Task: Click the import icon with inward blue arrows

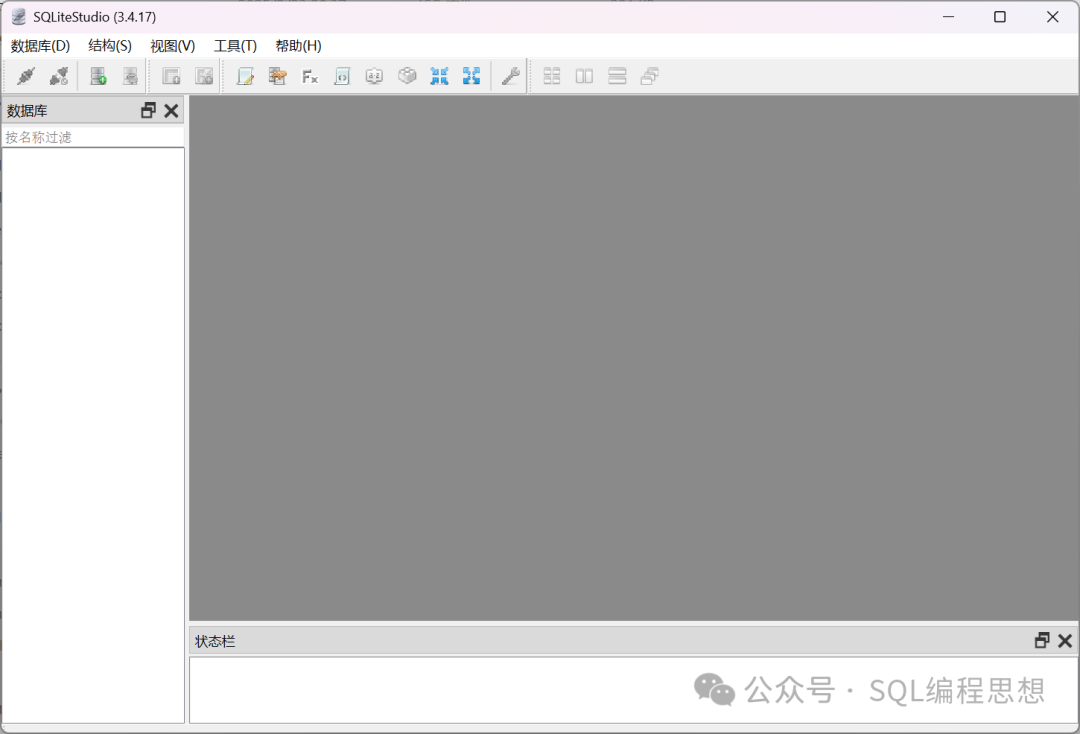Action: pyautogui.click(x=439, y=76)
